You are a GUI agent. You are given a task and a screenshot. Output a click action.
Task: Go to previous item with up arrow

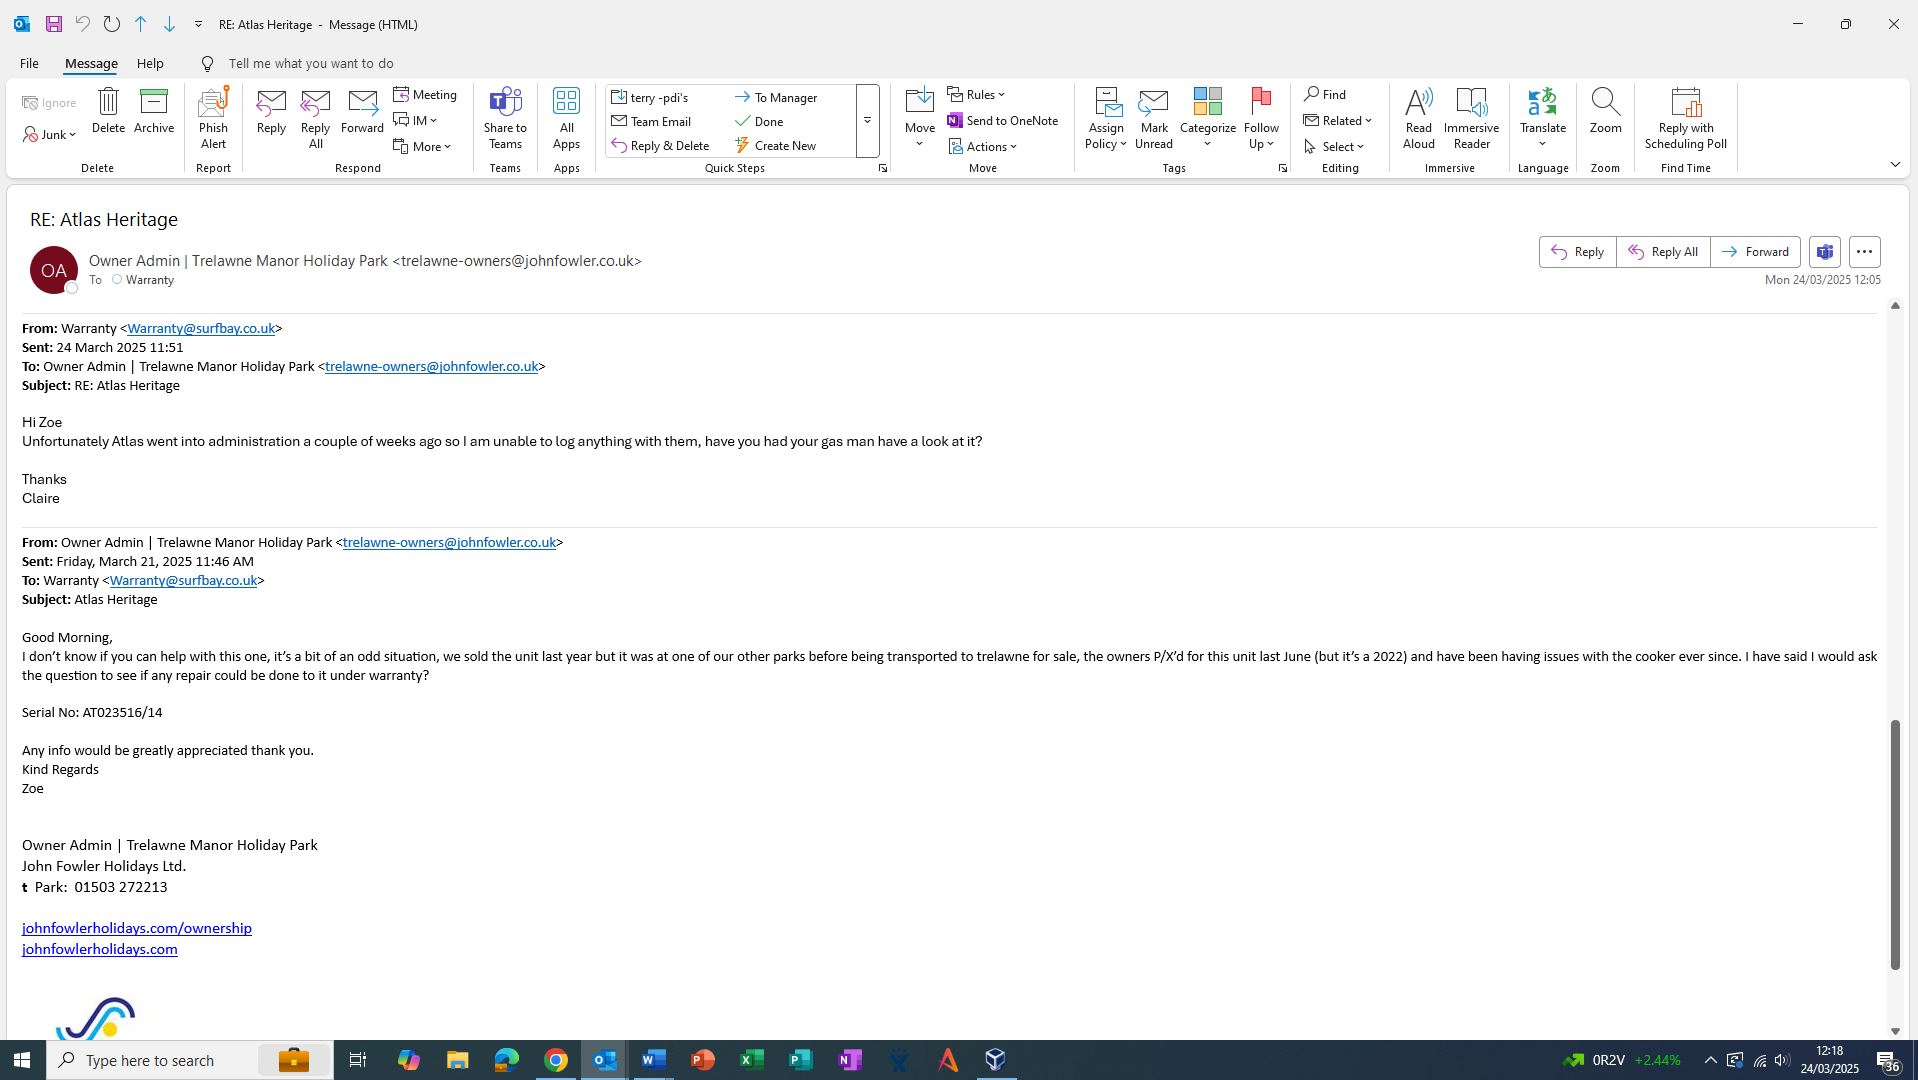coord(141,24)
